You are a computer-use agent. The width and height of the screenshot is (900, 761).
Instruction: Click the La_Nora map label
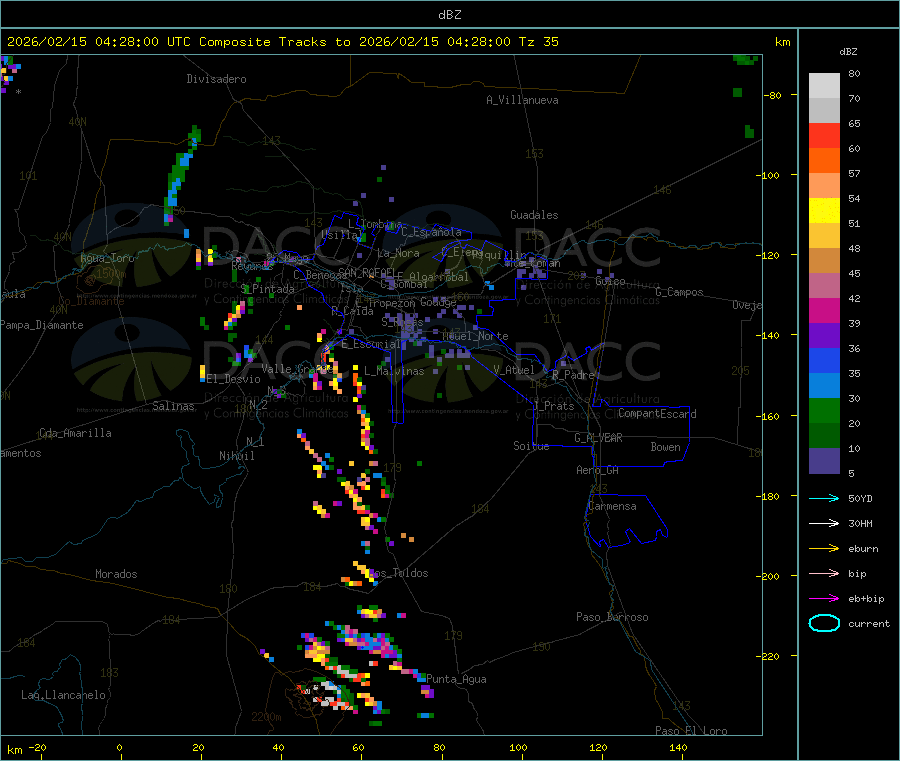tap(398, 254)
